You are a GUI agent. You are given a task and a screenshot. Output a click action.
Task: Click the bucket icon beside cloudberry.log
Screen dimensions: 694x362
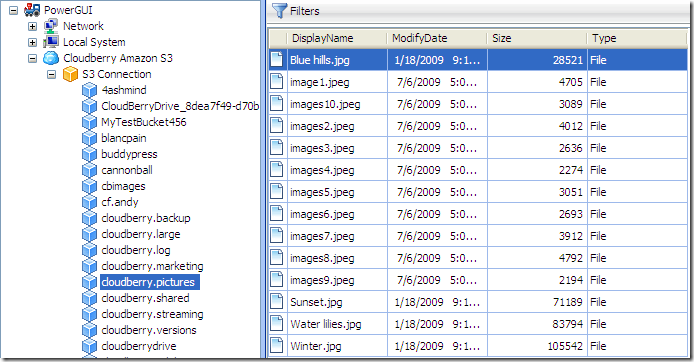(89, 250)
